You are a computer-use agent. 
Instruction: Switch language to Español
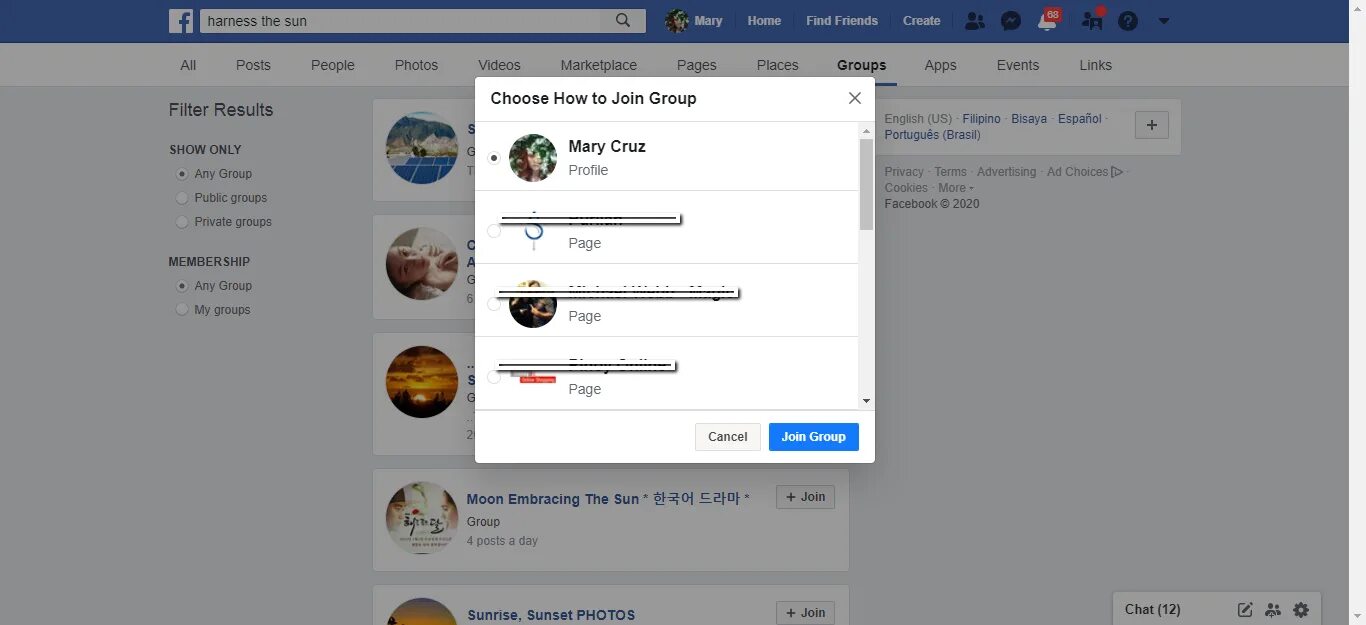point(1079,119)
